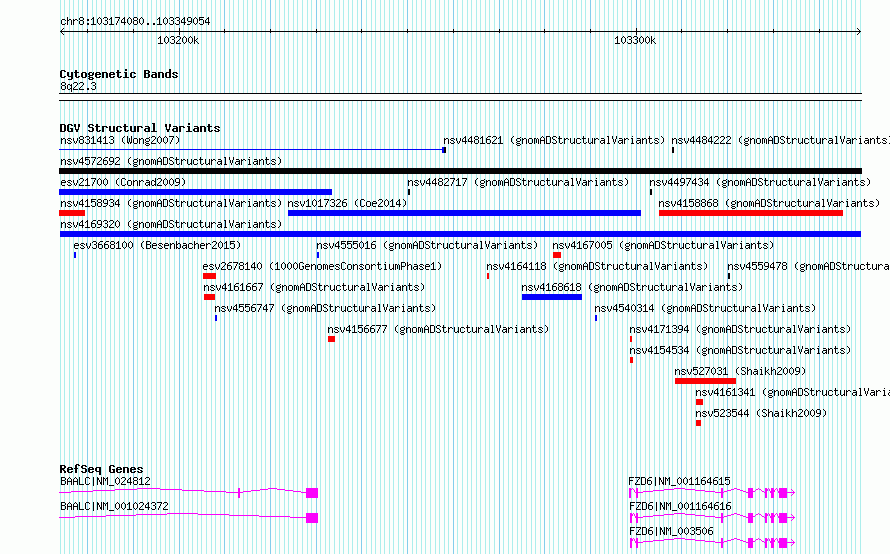Select the nsv4161667 variant label

coord(314,288)
